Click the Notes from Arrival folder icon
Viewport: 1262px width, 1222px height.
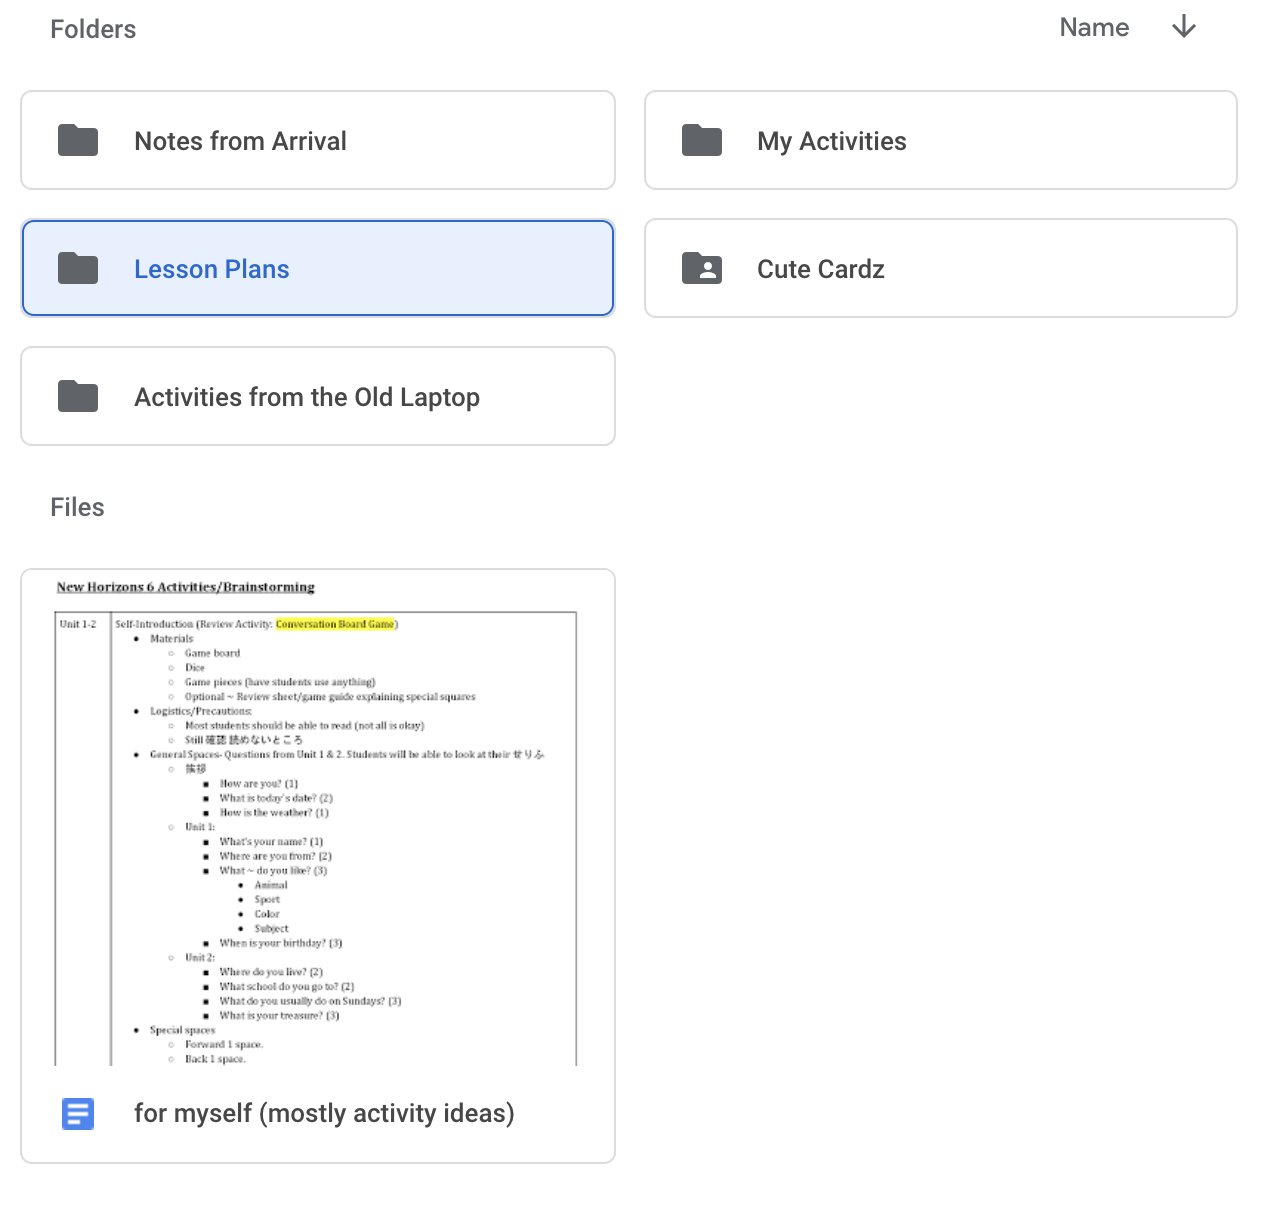[x=78, y=141]
